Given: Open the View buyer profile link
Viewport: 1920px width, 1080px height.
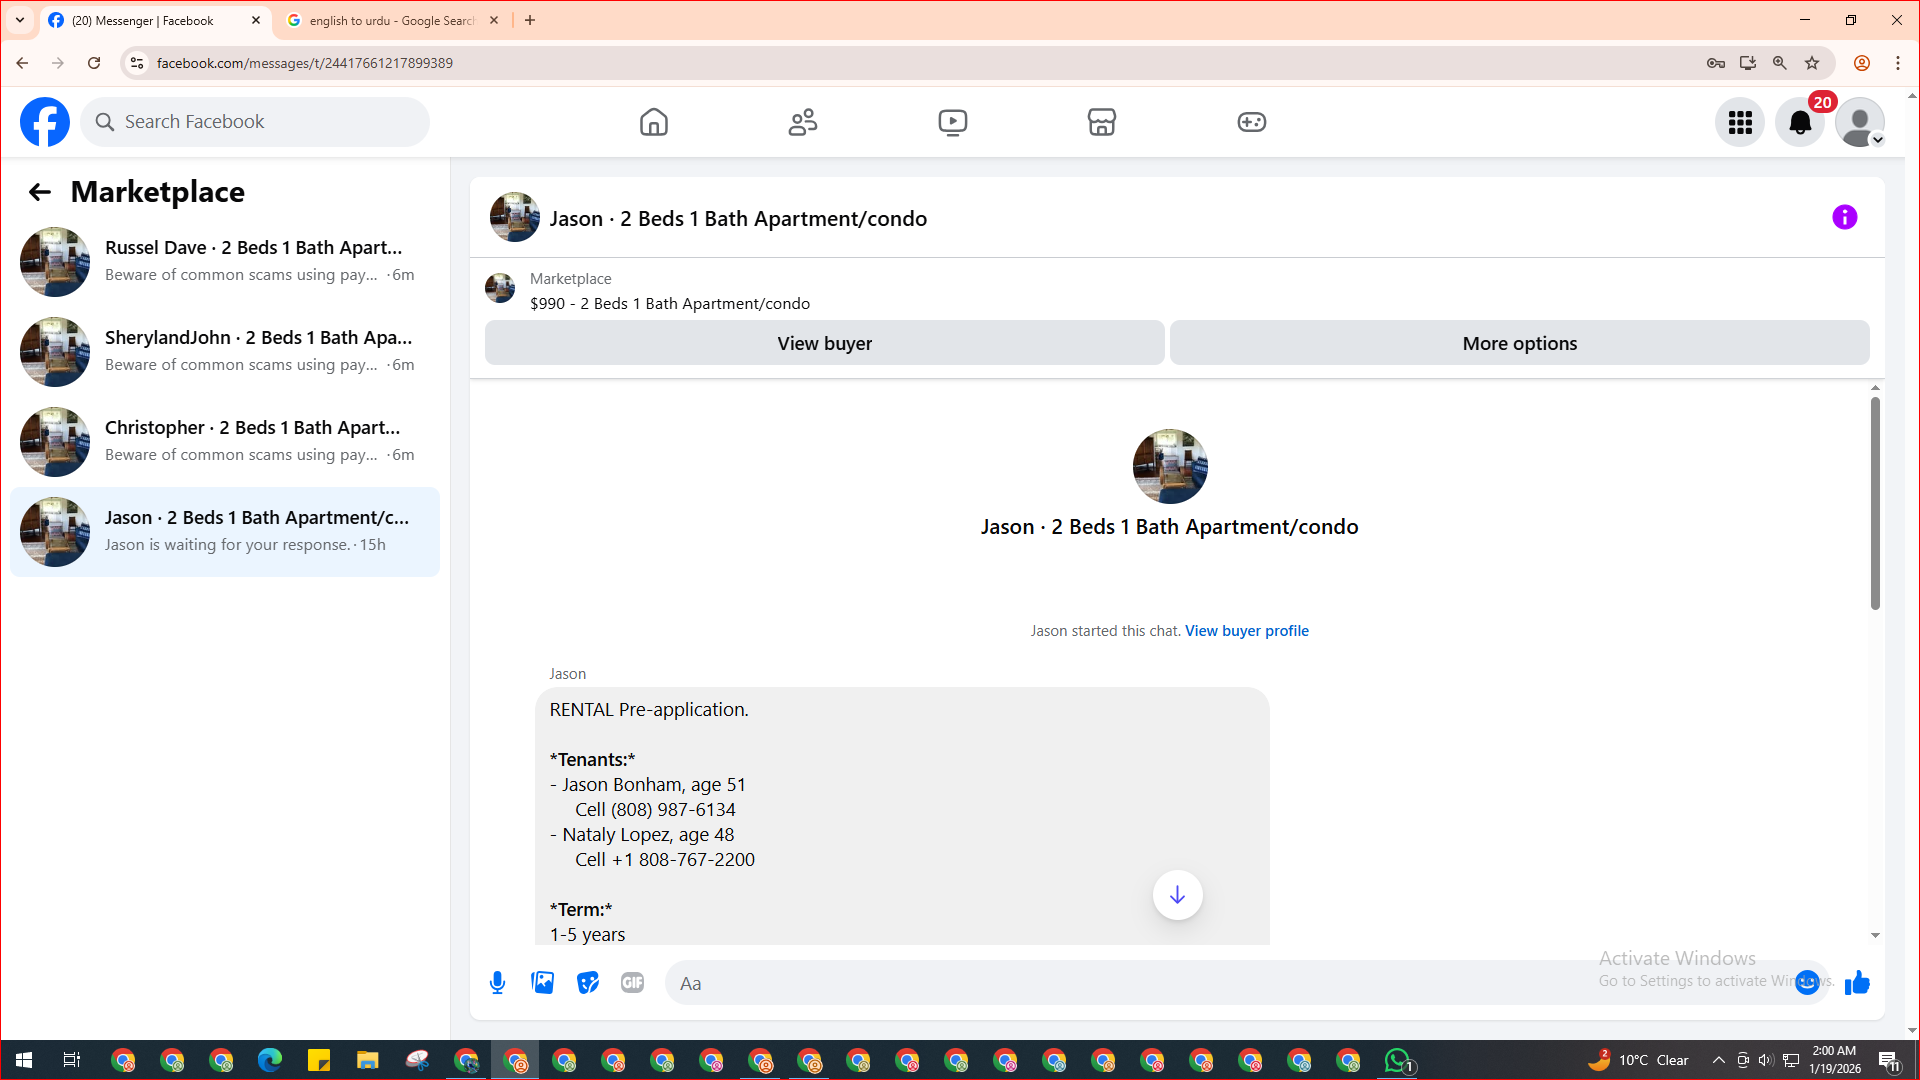Looking at the screenshot, I should pos(1247,631).
